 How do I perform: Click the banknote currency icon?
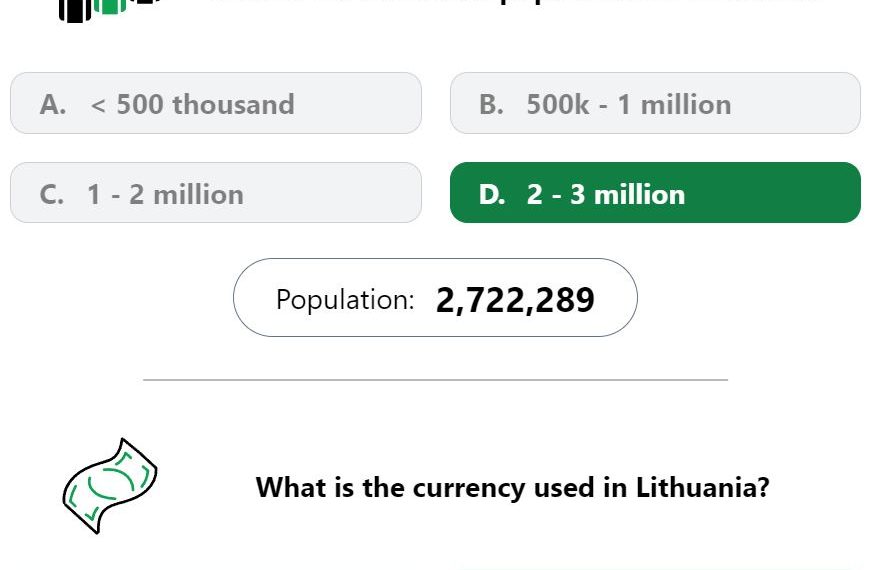click(110, 485)
